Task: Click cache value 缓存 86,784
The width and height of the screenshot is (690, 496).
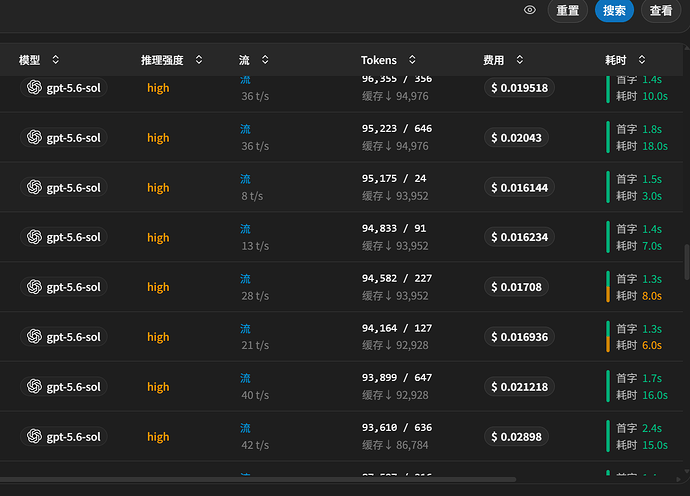Action: (395, 445)
